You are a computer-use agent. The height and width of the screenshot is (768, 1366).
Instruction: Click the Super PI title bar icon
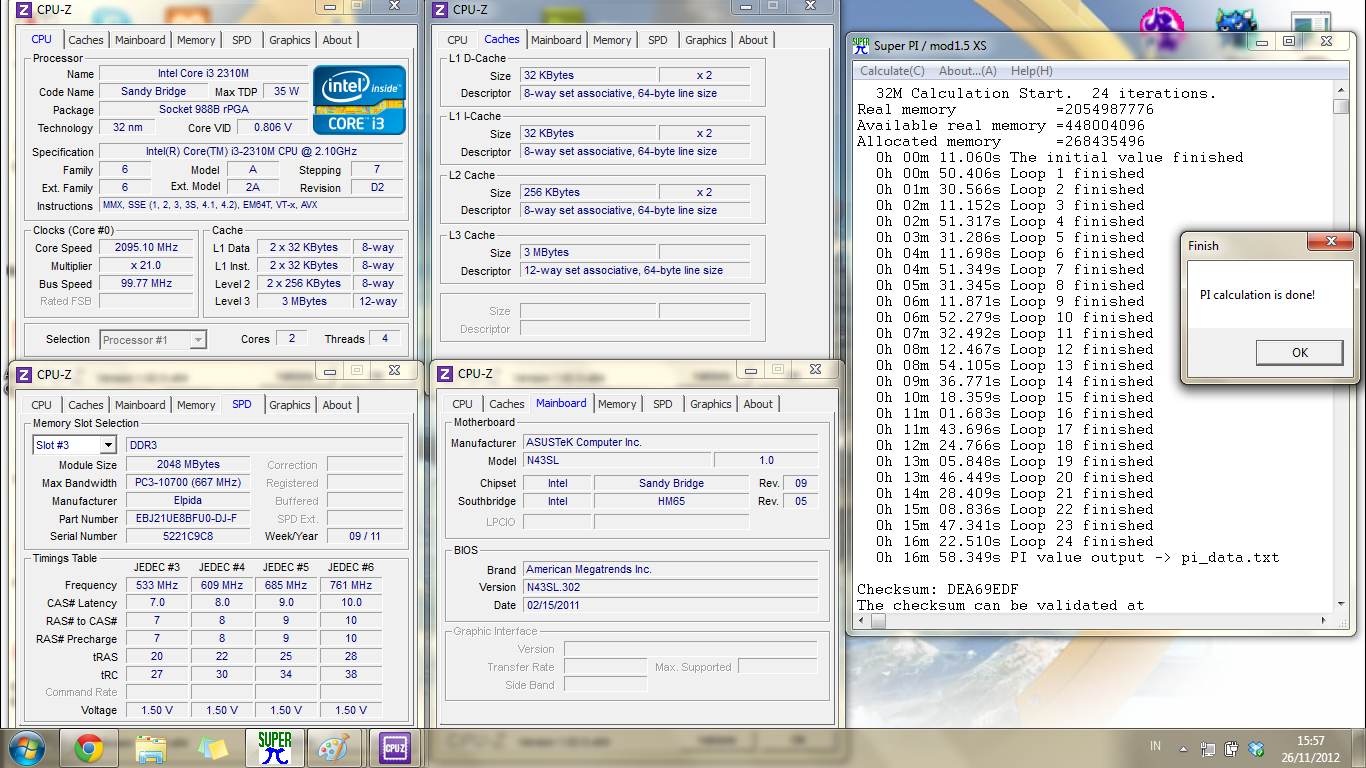[x=860, y=46]
